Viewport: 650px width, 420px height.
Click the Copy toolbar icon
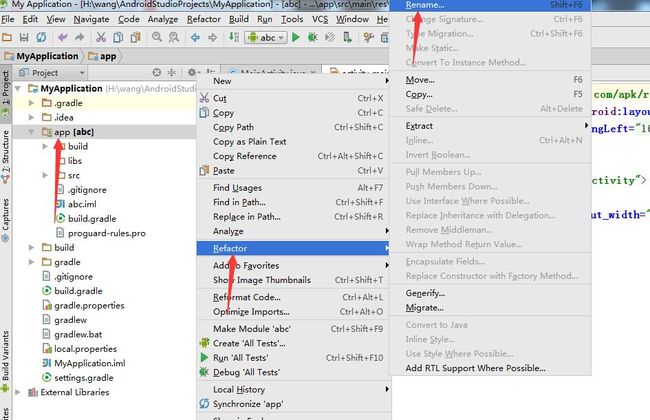tap(118, 37)
